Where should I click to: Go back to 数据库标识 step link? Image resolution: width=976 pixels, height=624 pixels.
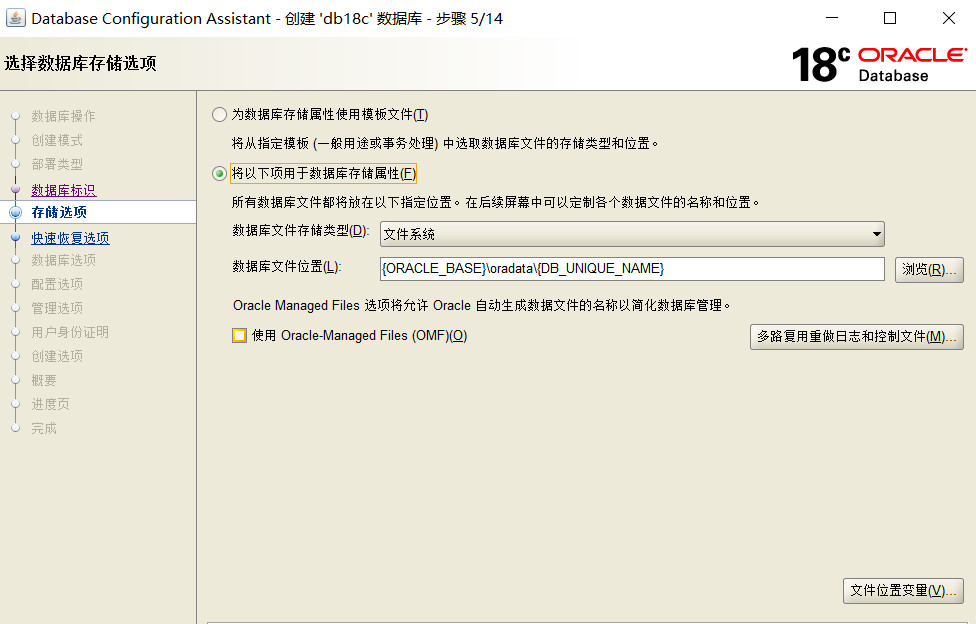click(63, 190)
